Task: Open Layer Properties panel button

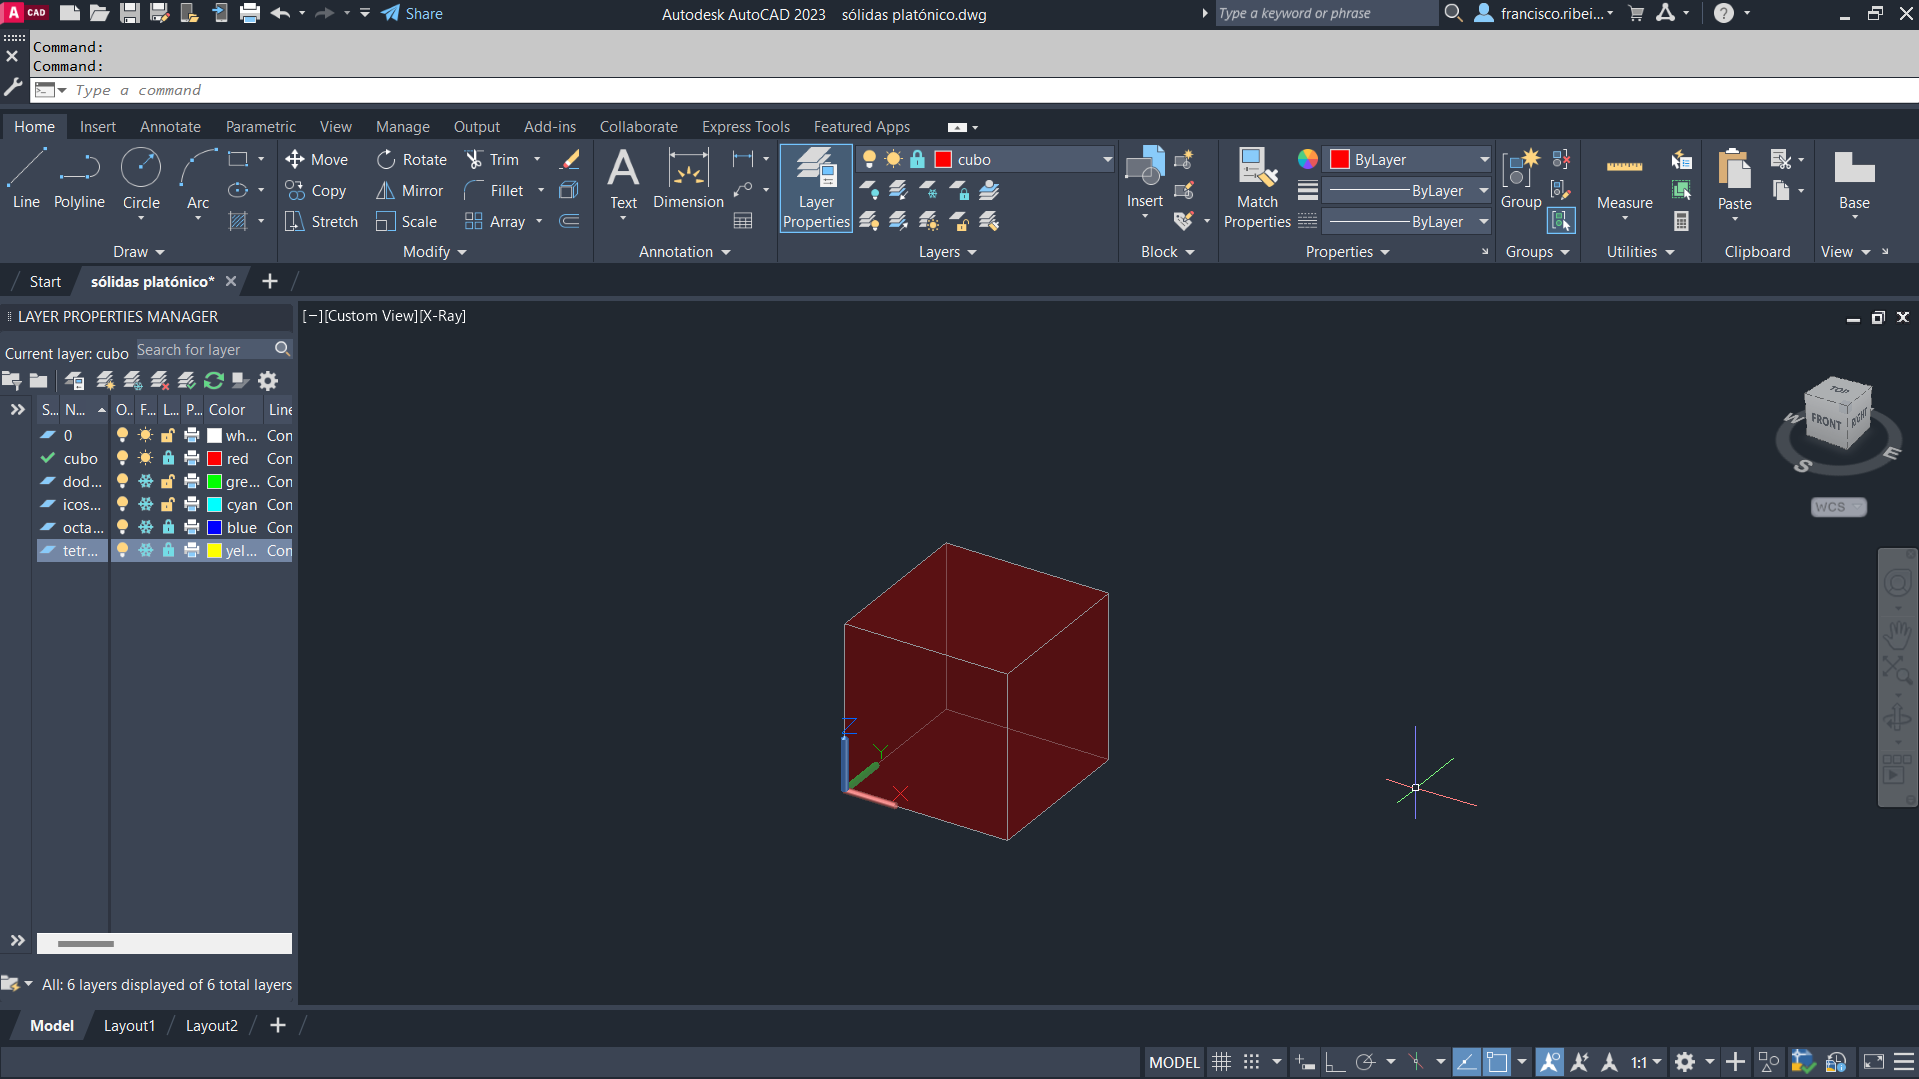Action: tap(816, 188)
